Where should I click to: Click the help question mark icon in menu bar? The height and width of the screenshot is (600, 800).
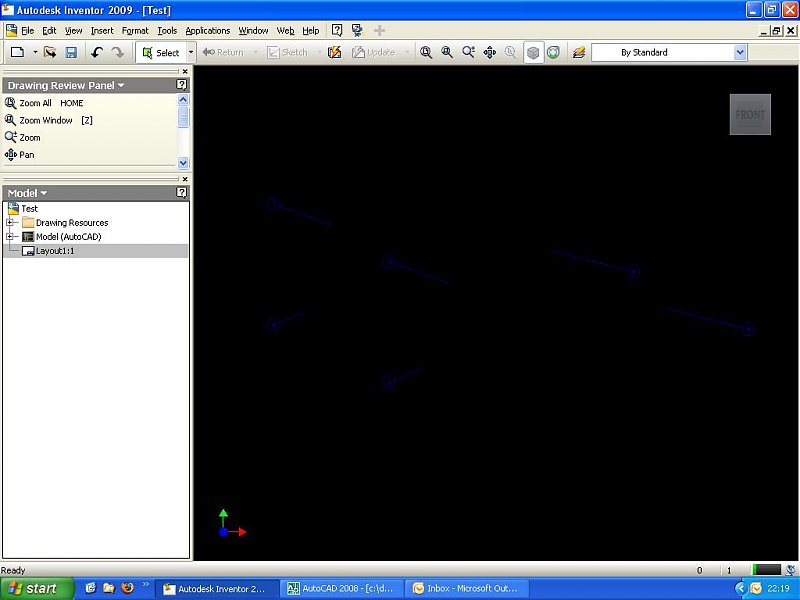[337, 30]
